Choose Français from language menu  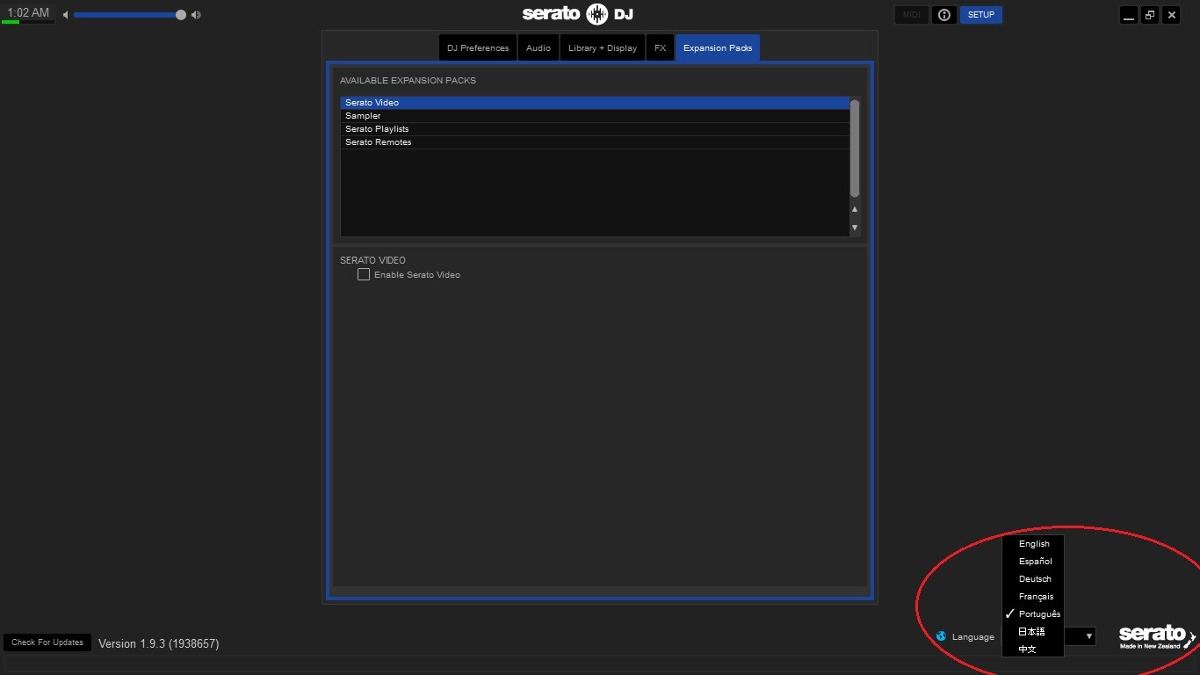coord(1034,596)
